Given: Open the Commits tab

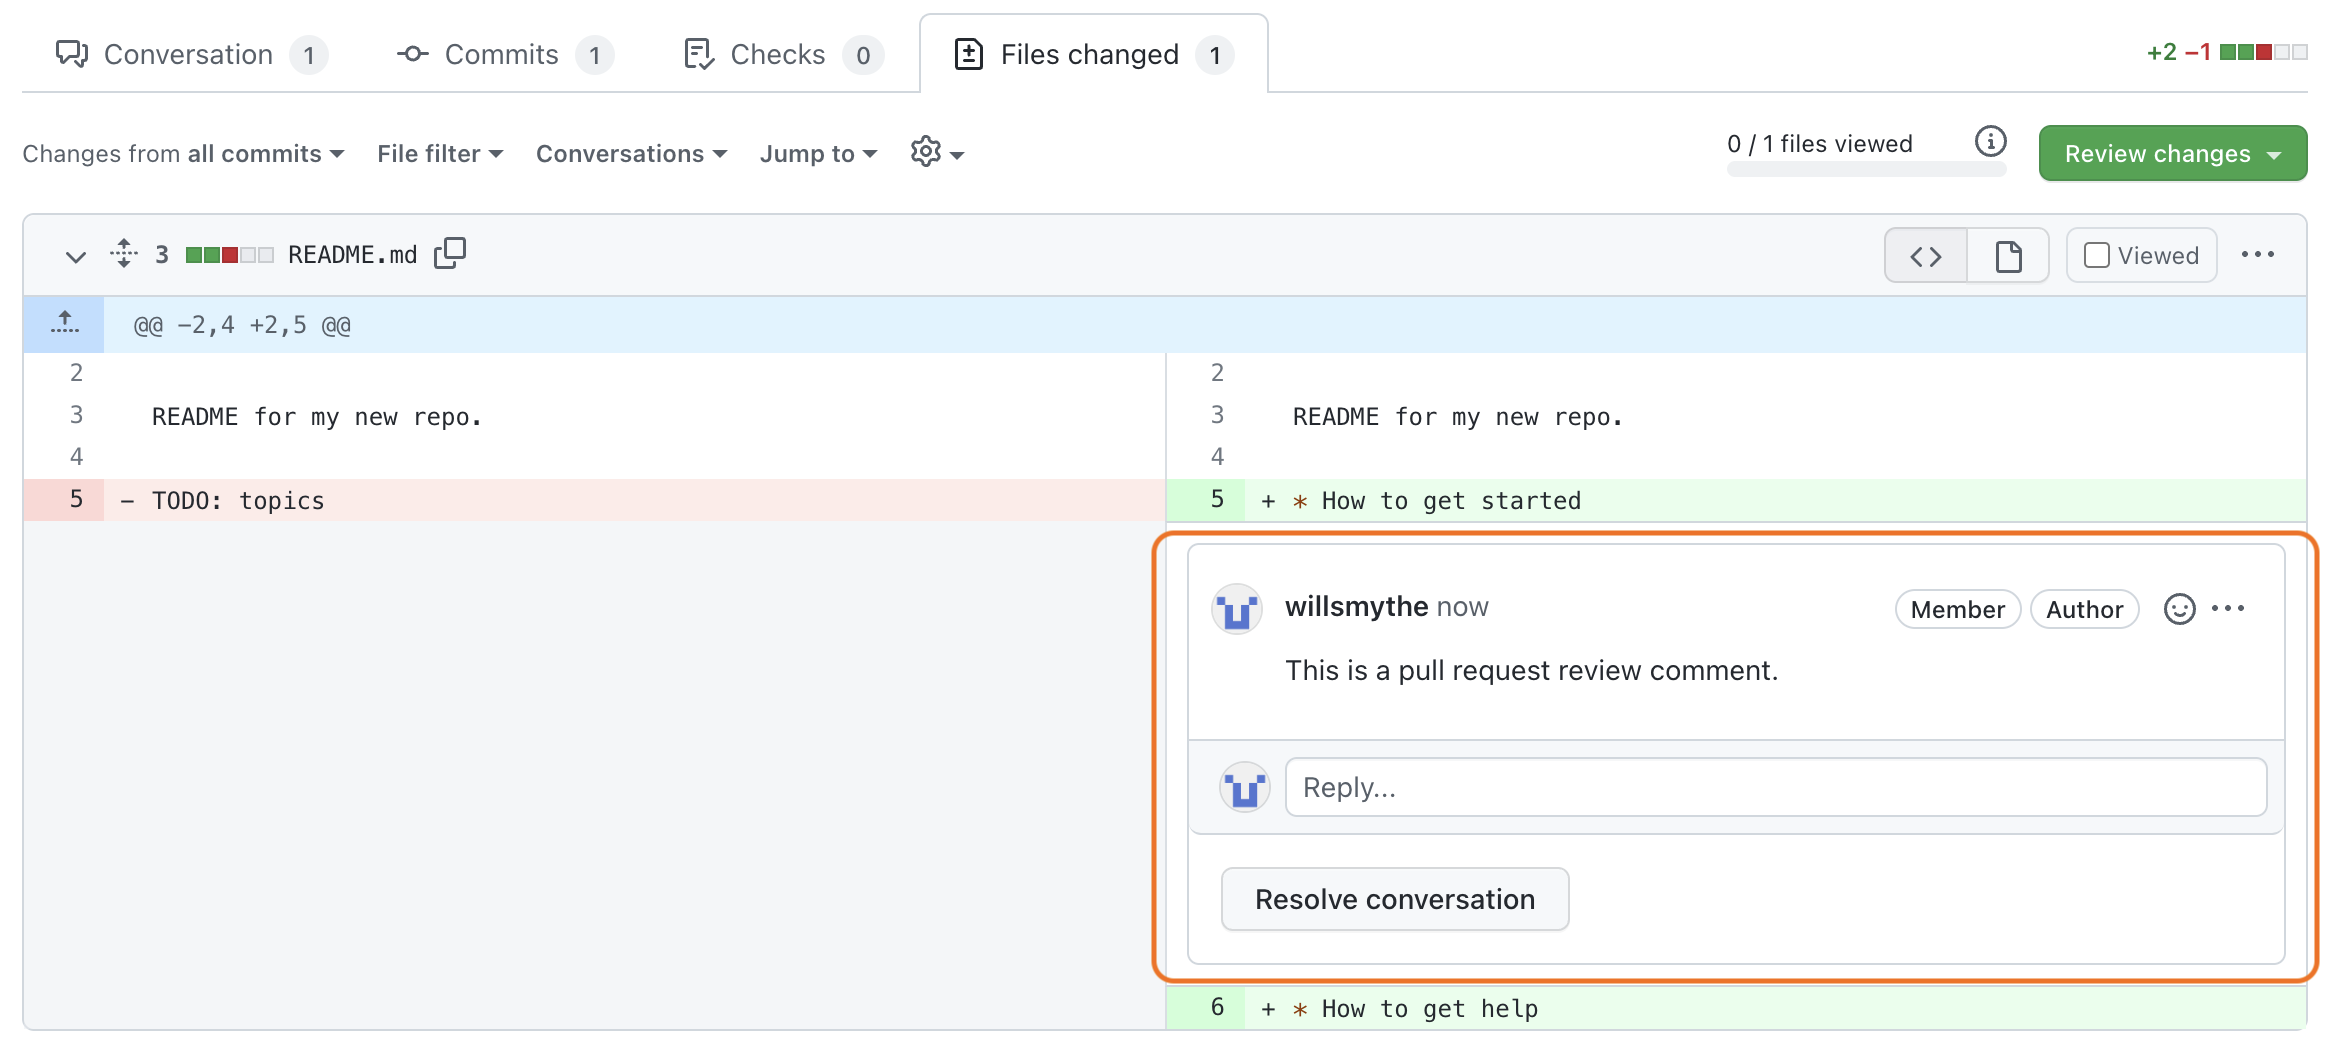Looking at the screenshot, I should (x=504, y=54).
